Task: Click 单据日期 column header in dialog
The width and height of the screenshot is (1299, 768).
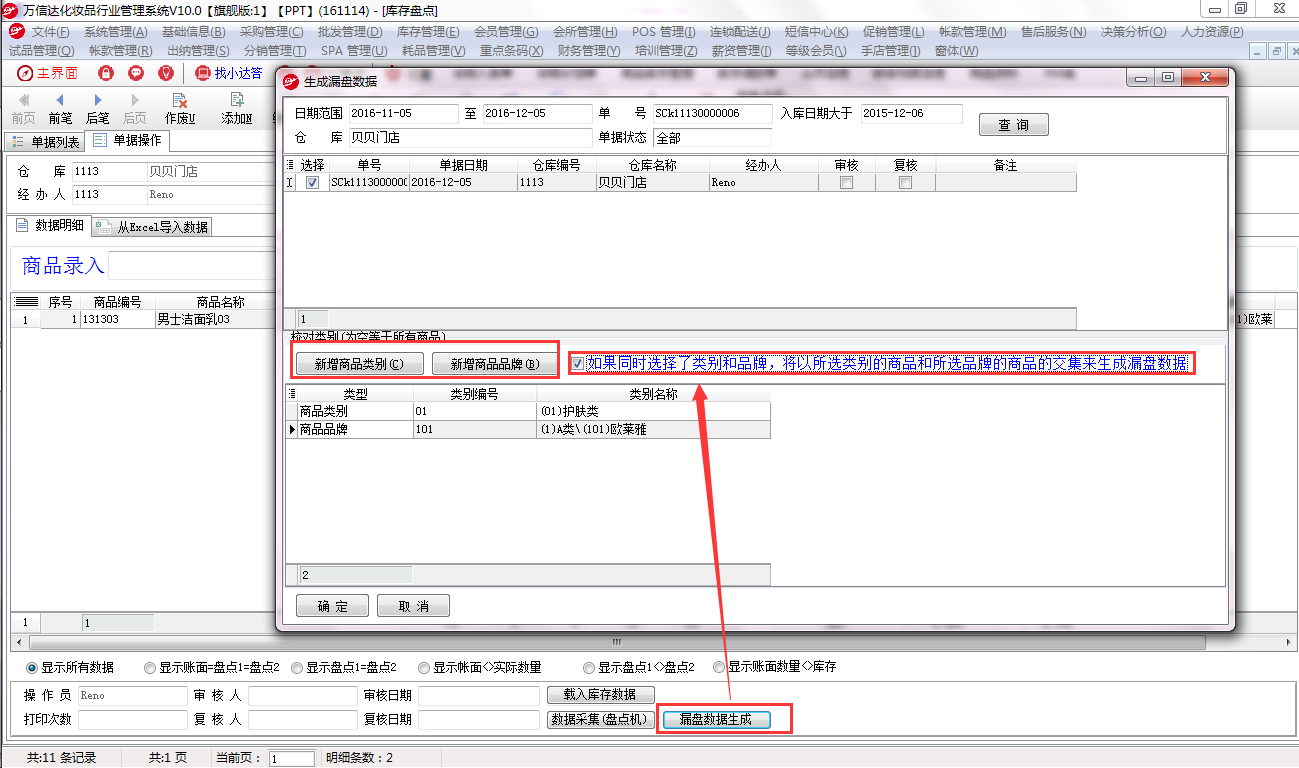Action: pos(463,165)
